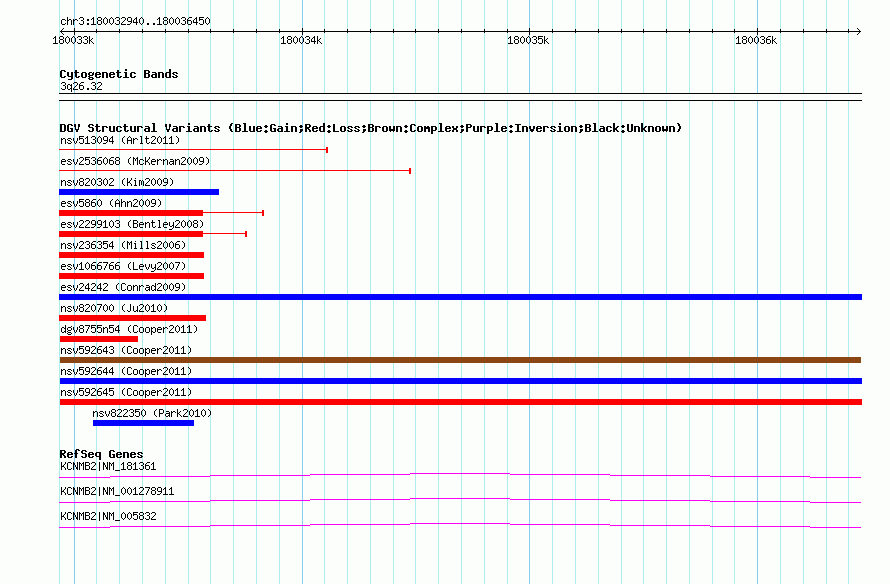Click the esv2536068 (McKernan2009) label

(135, 161)
